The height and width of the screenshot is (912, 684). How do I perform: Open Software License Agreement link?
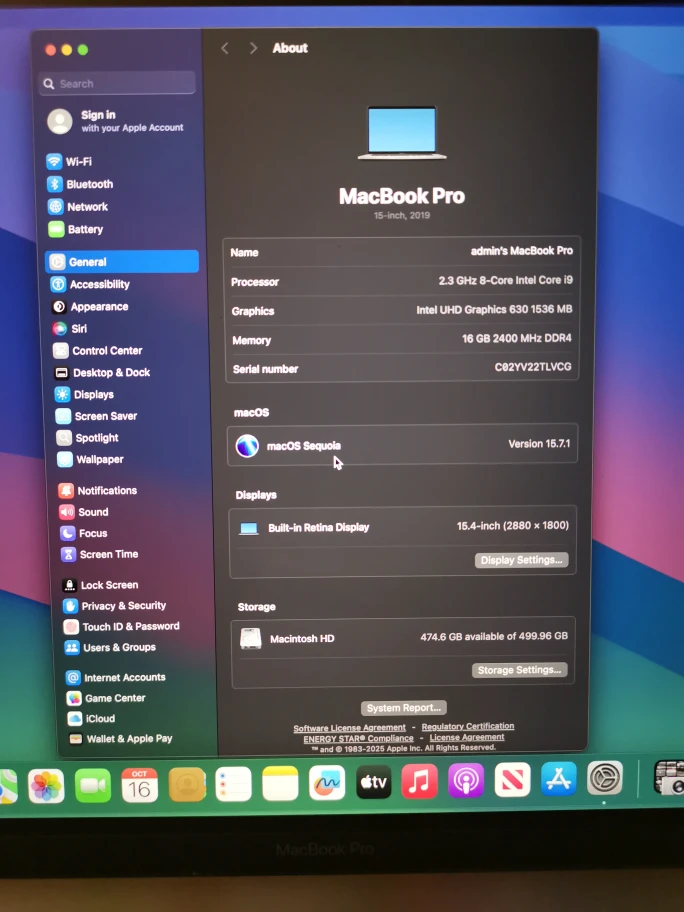point(349,728)
